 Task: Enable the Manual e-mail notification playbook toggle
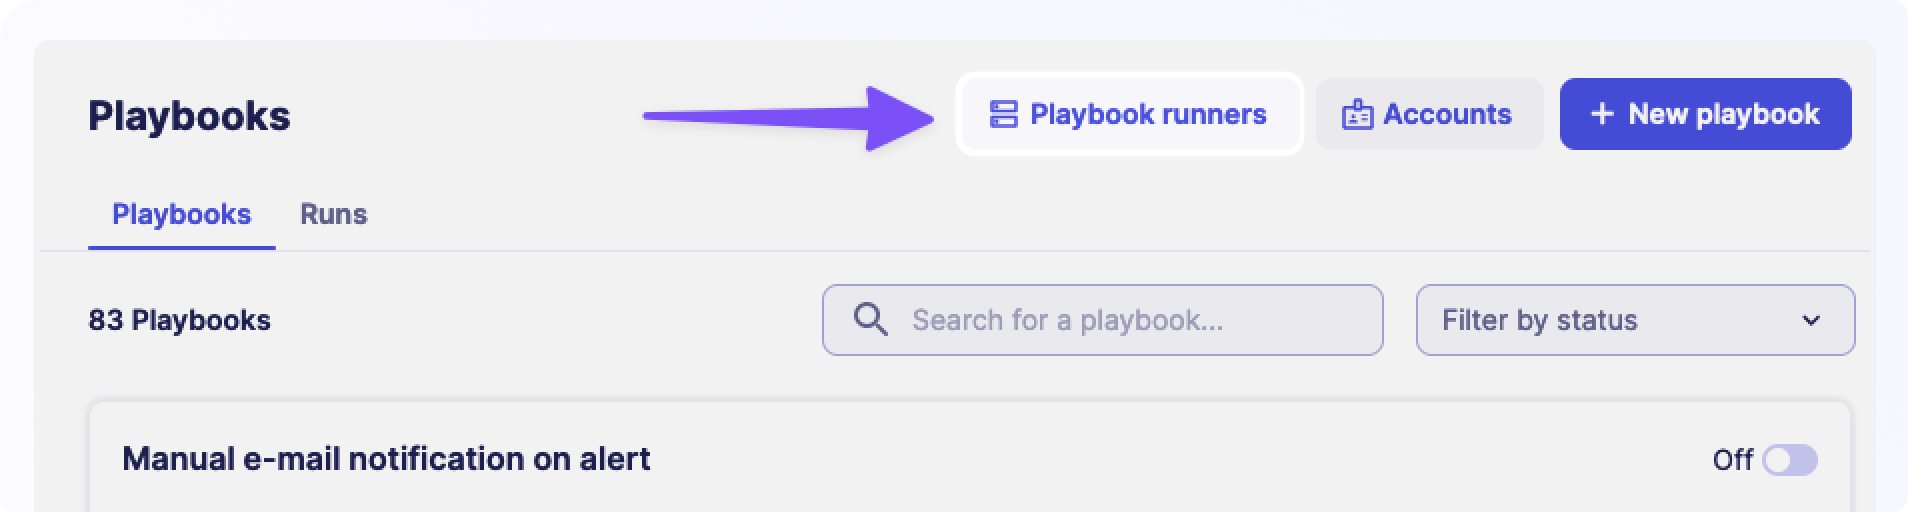tap(1789, 460)
